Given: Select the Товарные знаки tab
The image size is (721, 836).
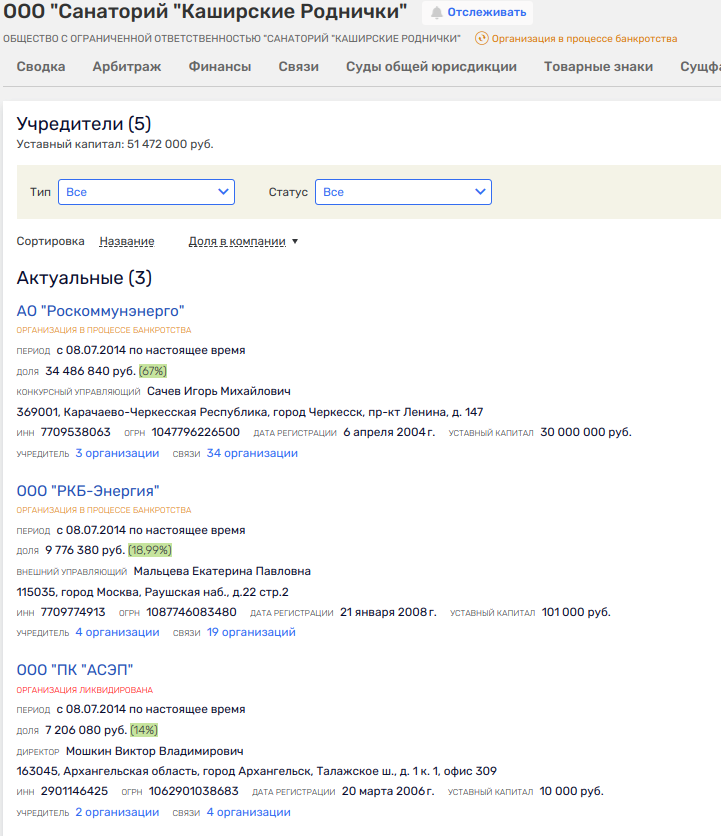Looking at the screenshot, I should (598, 67).
